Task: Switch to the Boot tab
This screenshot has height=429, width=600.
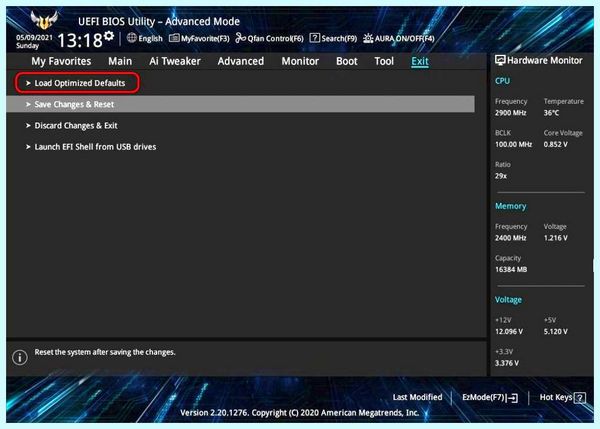Action: (347, 61)
